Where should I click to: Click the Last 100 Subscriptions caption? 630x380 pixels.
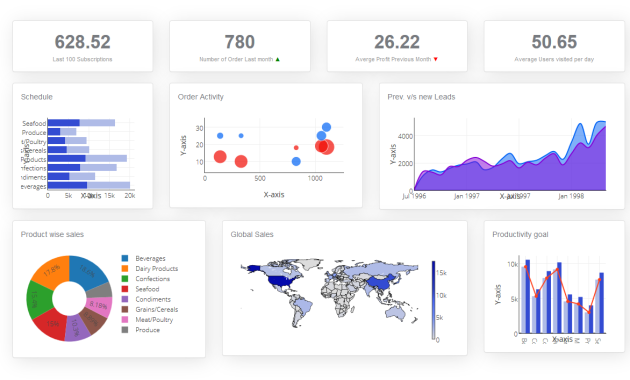(82, 59)
